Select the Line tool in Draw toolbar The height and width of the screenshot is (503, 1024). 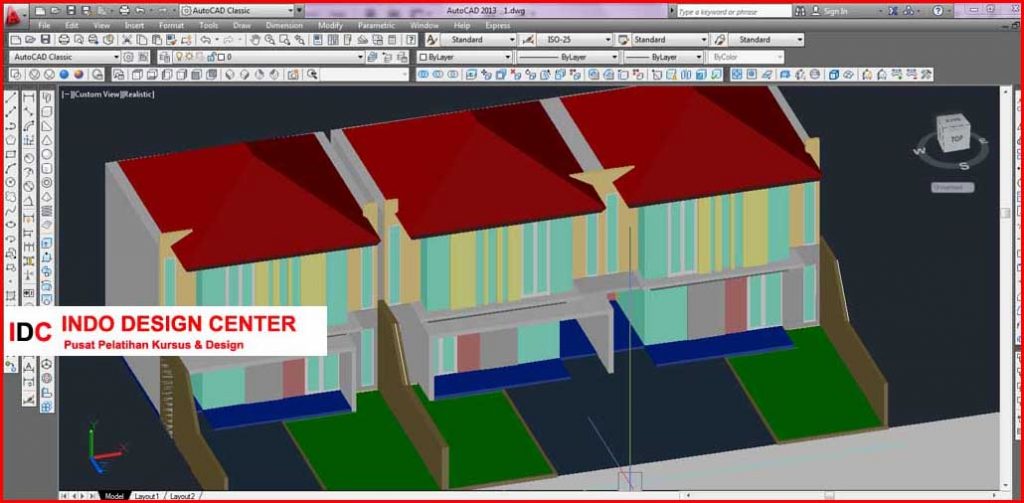[x=11, y=97]
